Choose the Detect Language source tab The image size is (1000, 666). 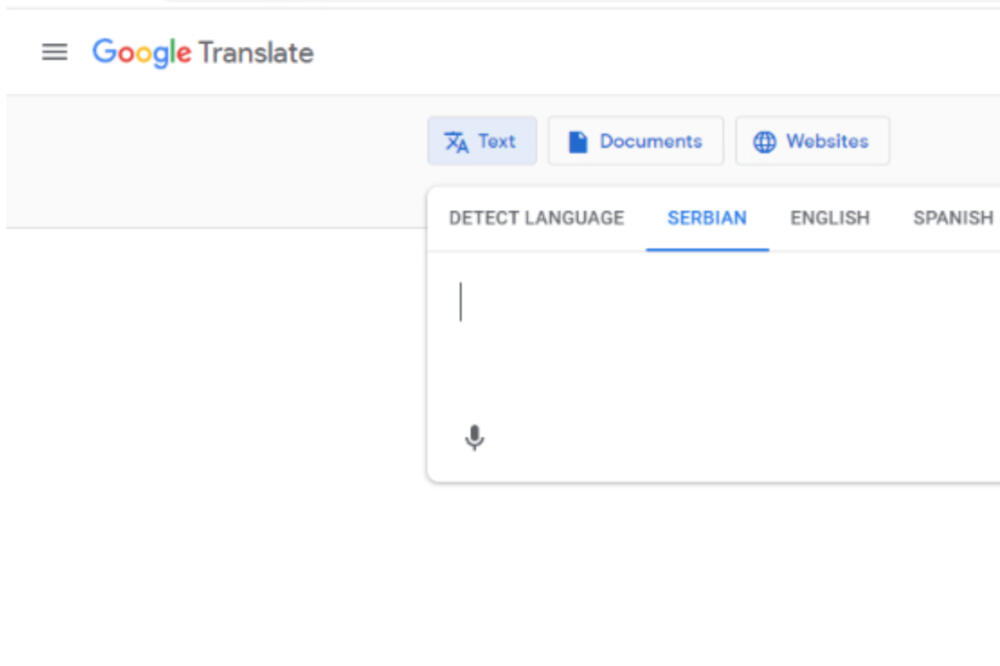coord(536,218)
